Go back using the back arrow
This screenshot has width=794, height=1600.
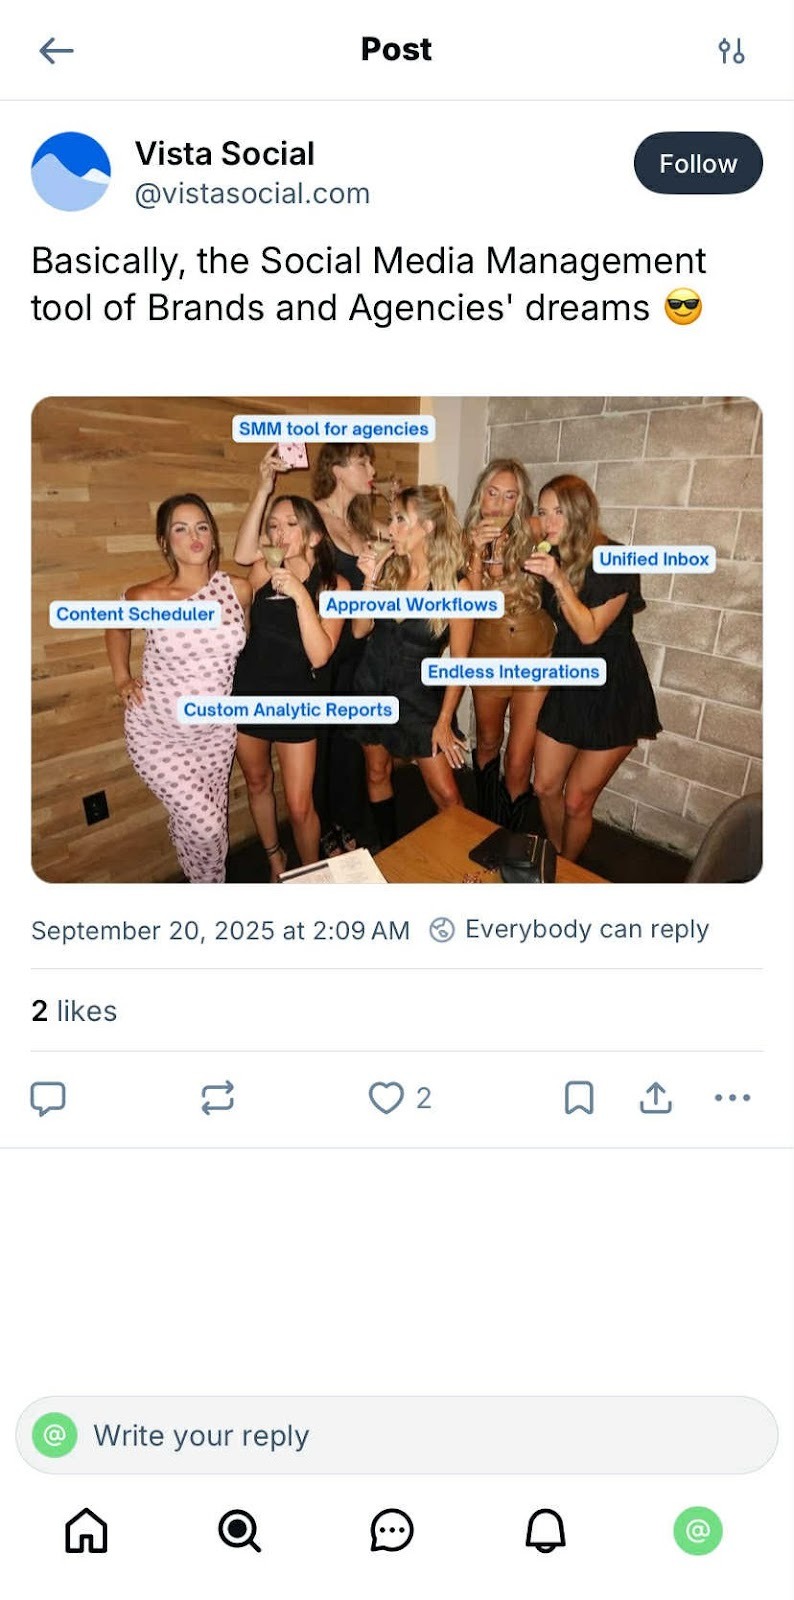pos(57,50)
